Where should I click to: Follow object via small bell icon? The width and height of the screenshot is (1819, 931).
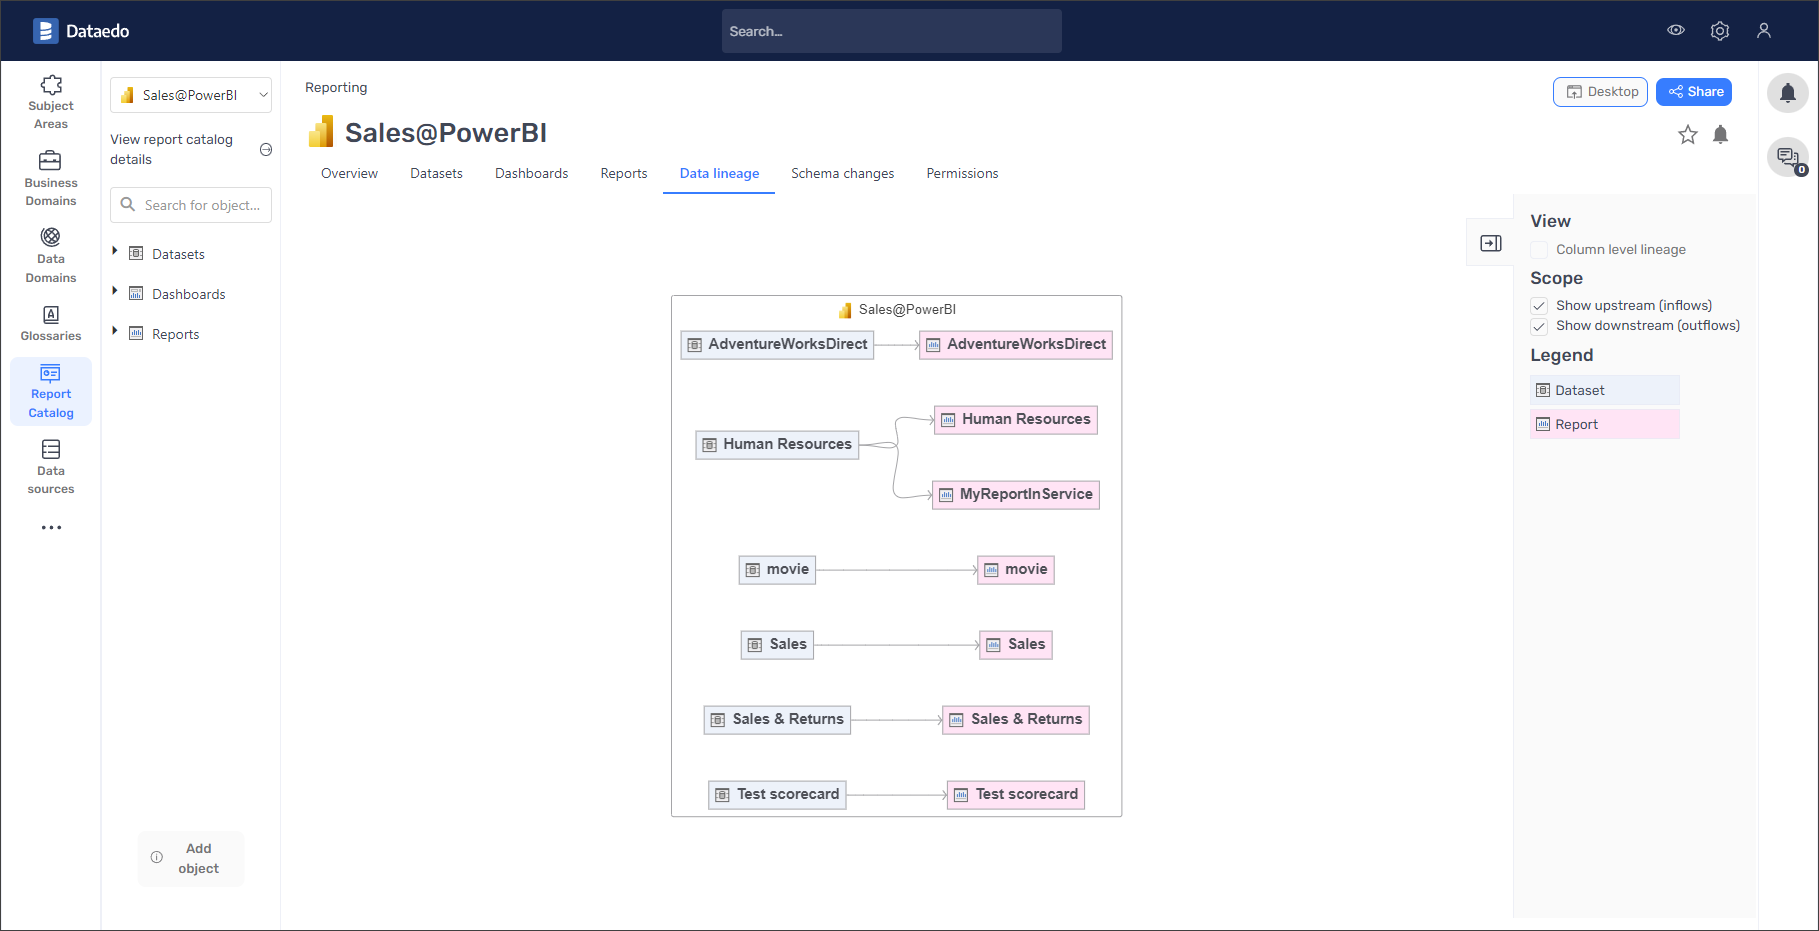1721,134
